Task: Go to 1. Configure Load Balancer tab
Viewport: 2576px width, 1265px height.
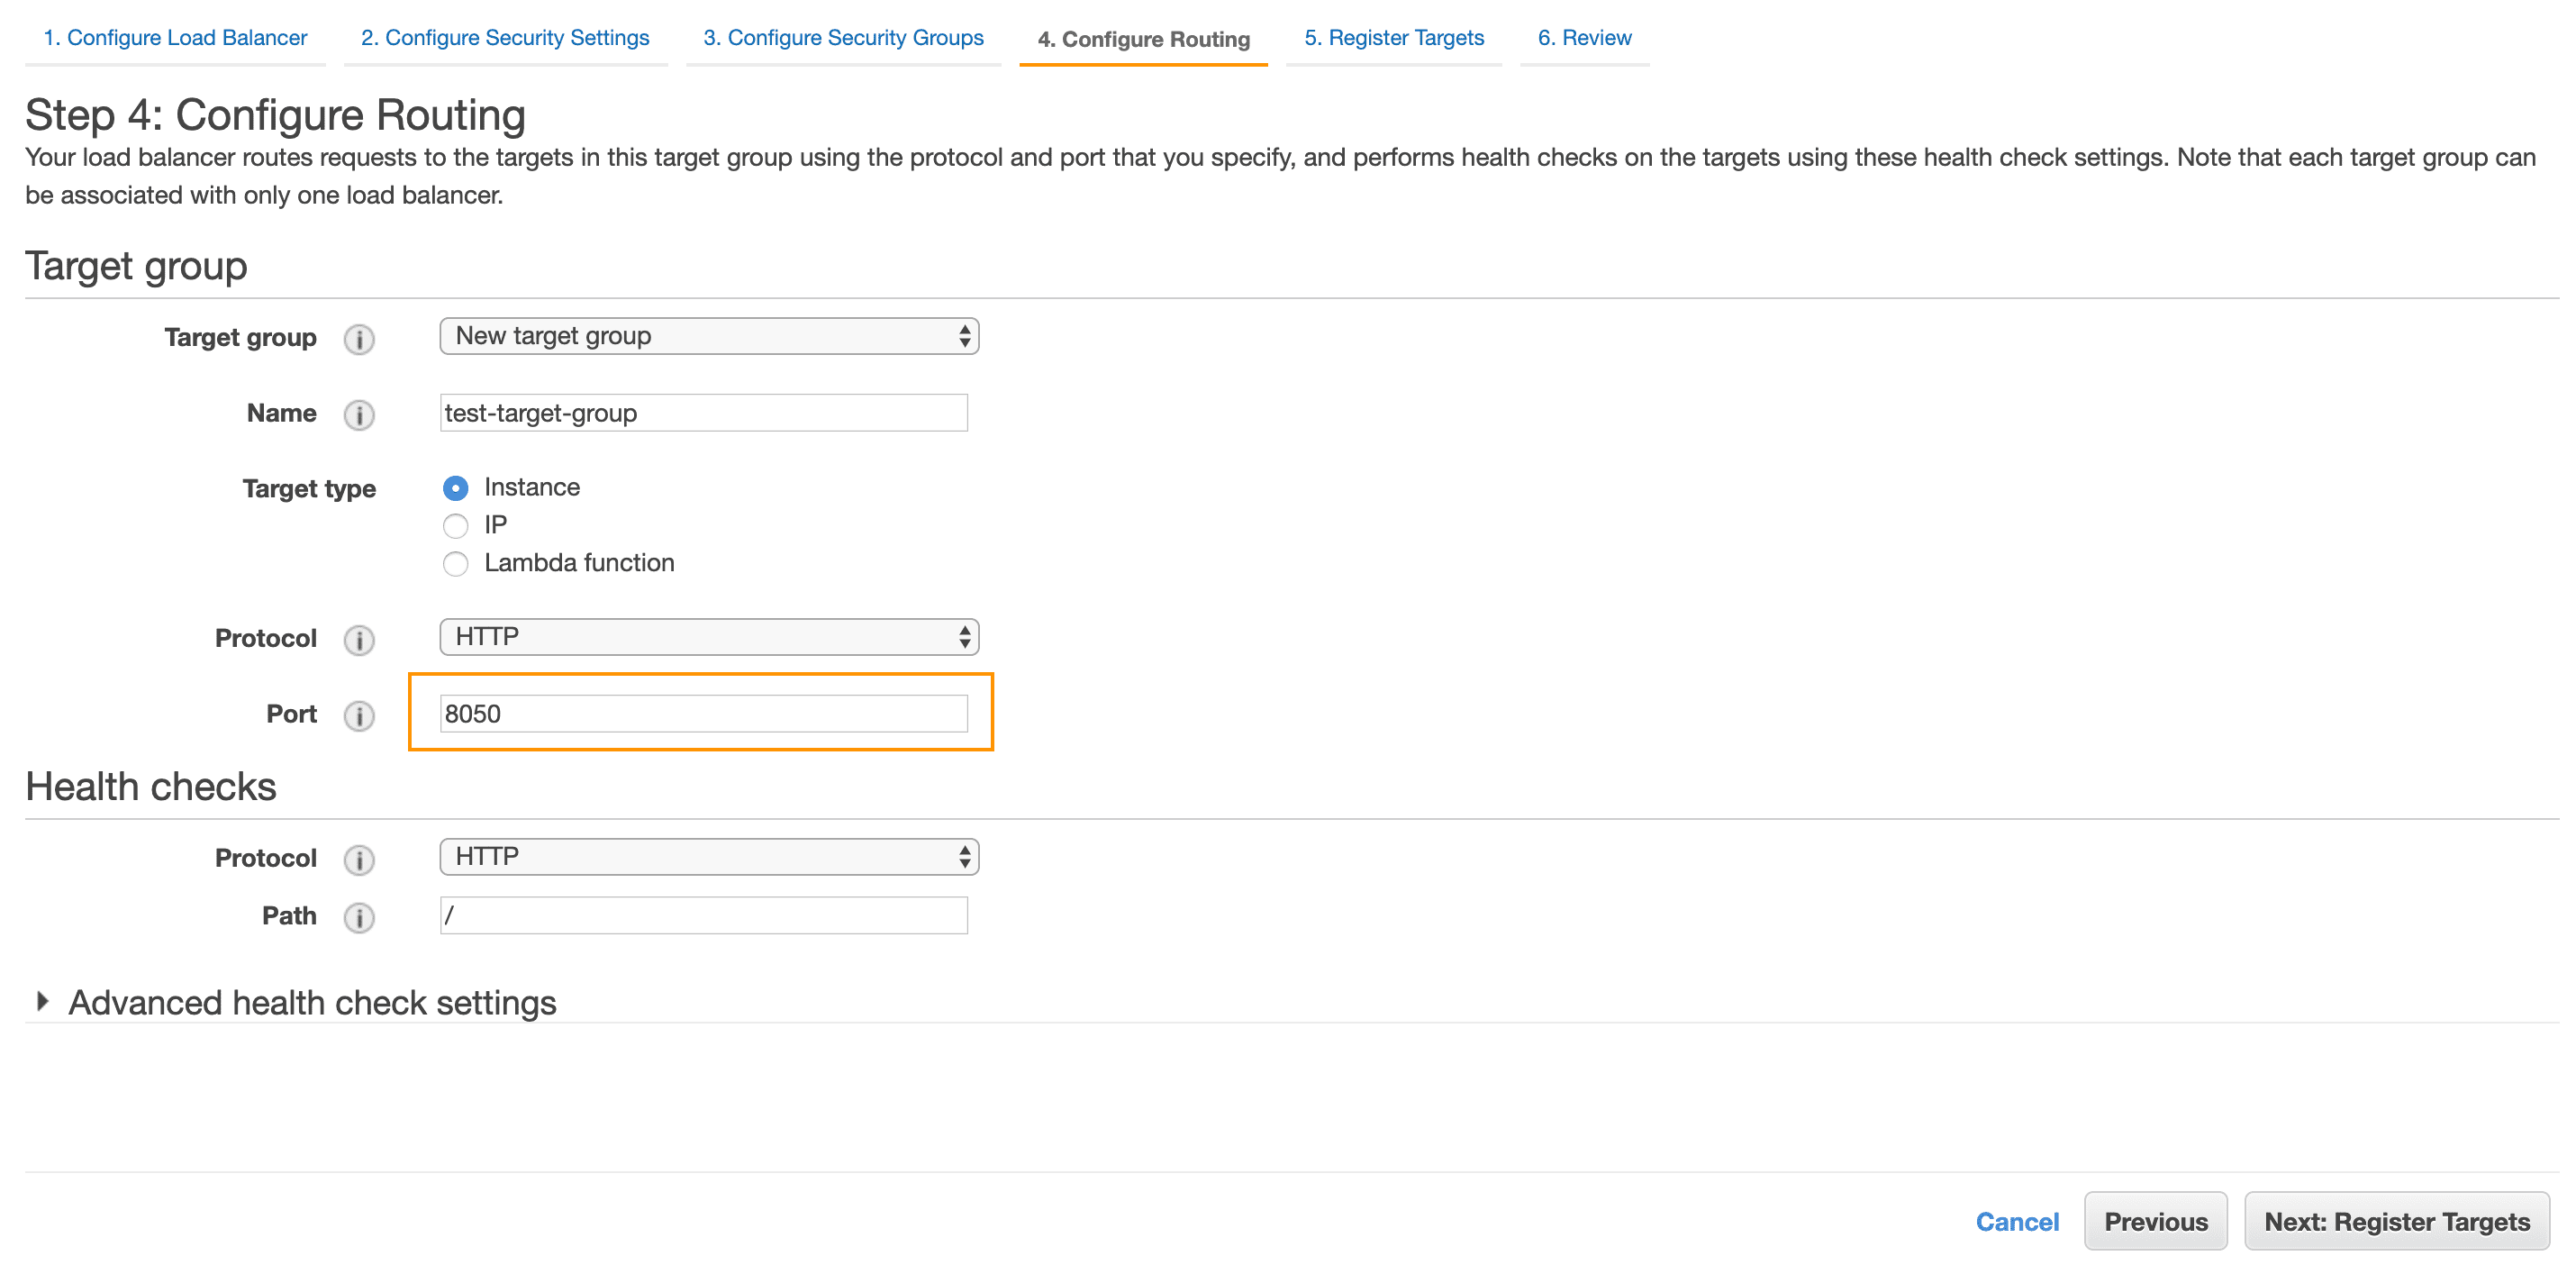Action: [x=175, y=38]
